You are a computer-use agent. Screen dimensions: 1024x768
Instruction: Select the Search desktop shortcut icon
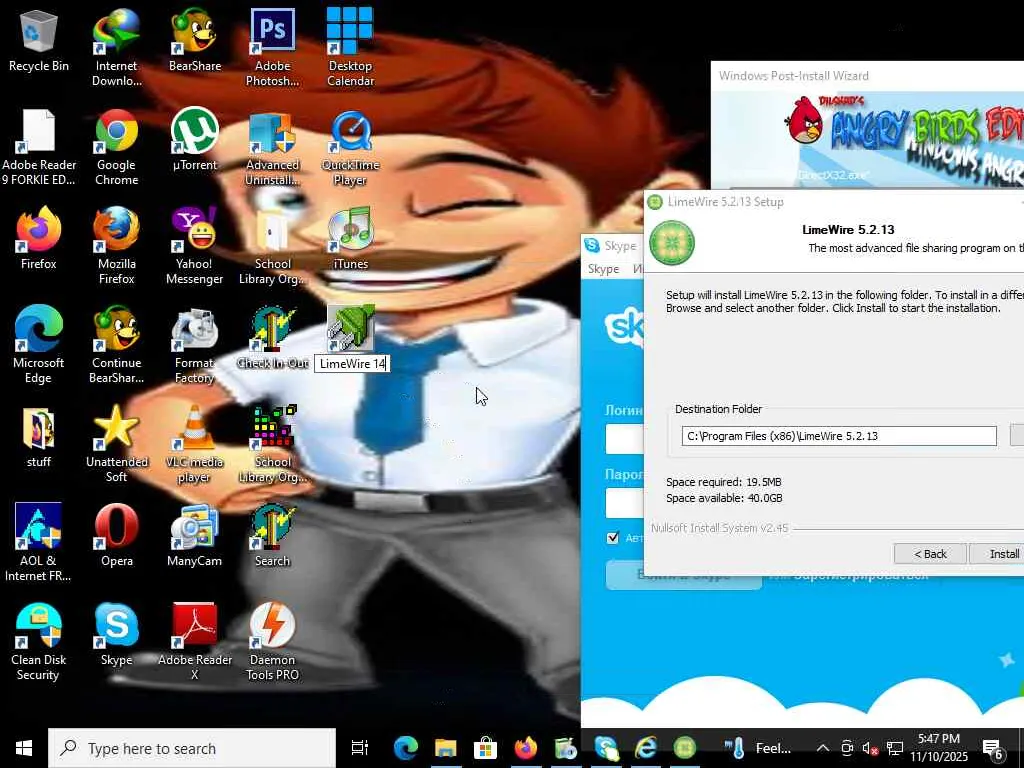pos(272,535)
